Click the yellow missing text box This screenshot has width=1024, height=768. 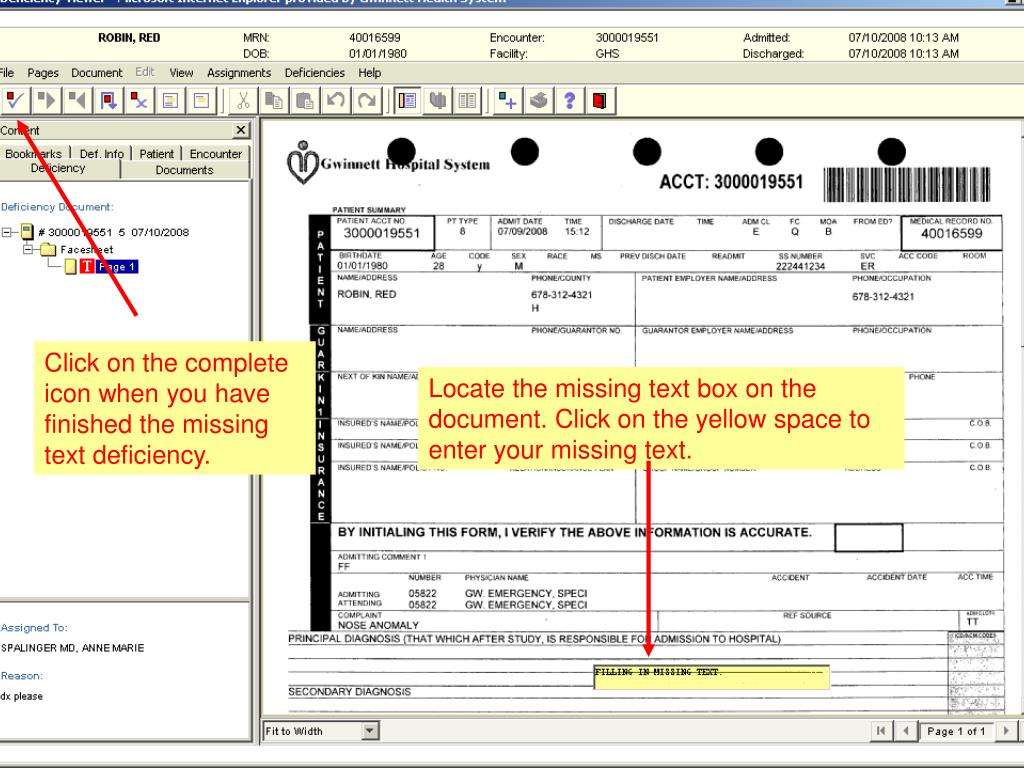[x=711, y=677]
